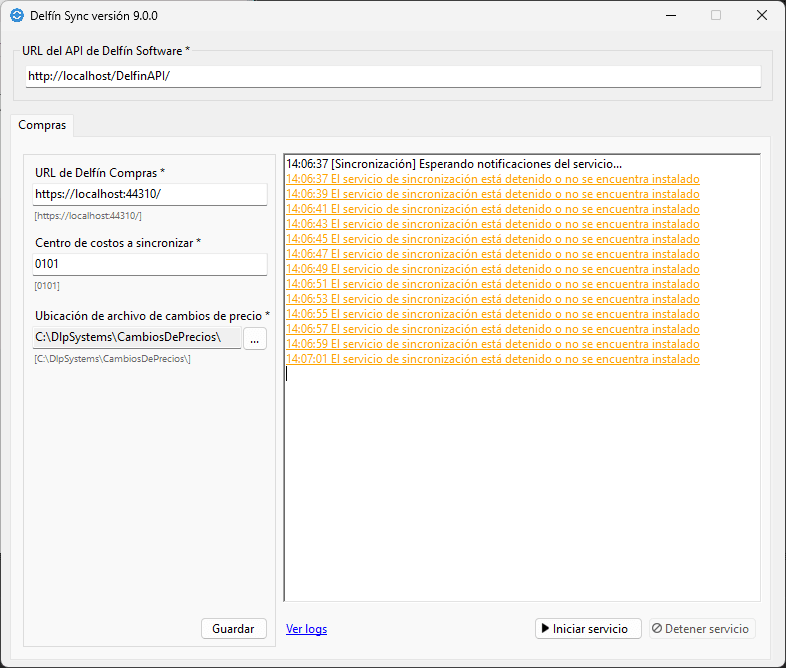Click the price change file location text field

click(137, 339)
